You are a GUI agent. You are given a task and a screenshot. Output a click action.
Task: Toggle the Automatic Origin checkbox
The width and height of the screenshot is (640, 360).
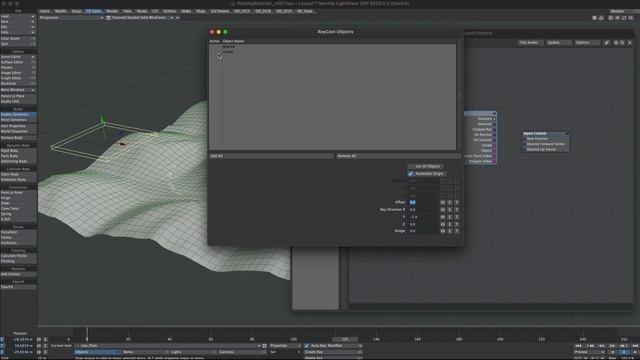[411, 174]
